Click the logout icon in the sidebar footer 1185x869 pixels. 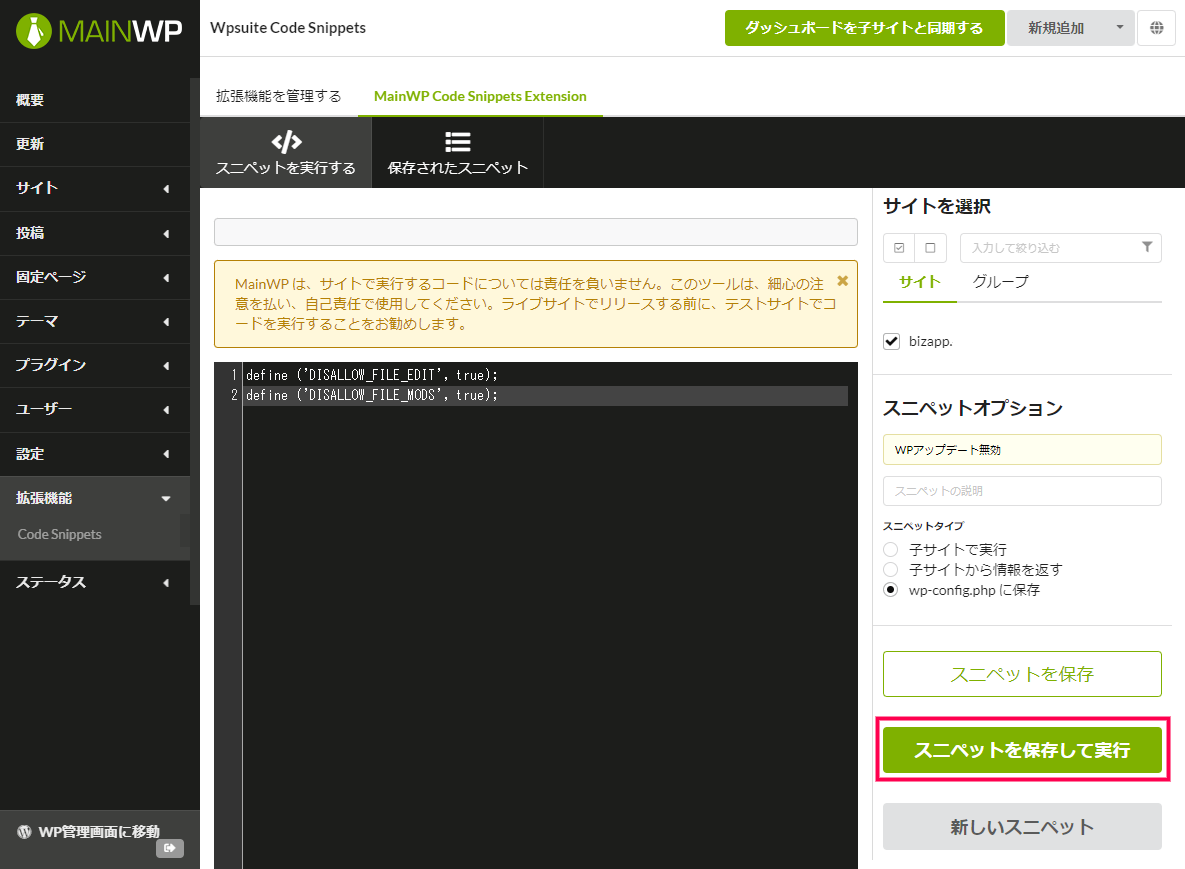point(170,849)
